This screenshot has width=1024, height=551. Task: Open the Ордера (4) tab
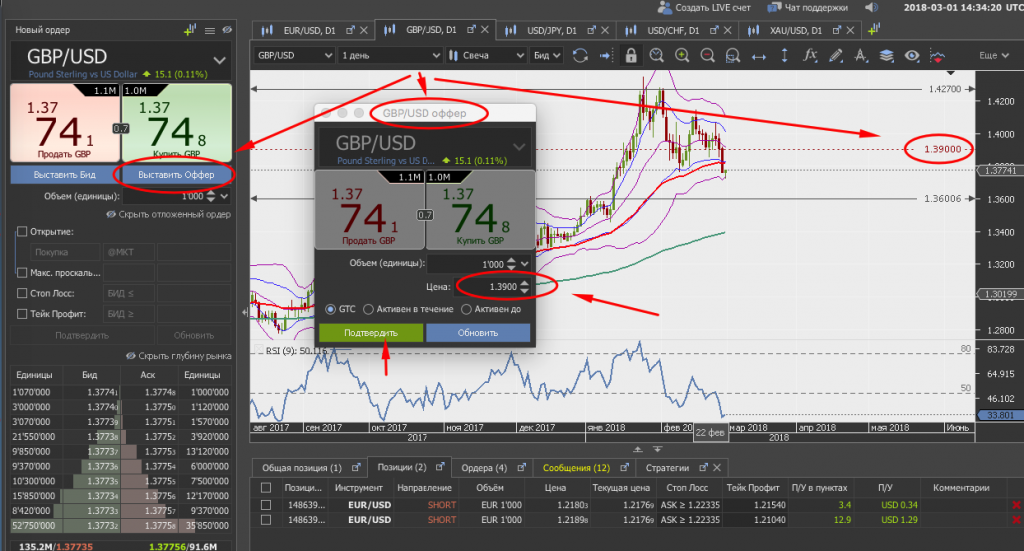(x=486, y=467)
